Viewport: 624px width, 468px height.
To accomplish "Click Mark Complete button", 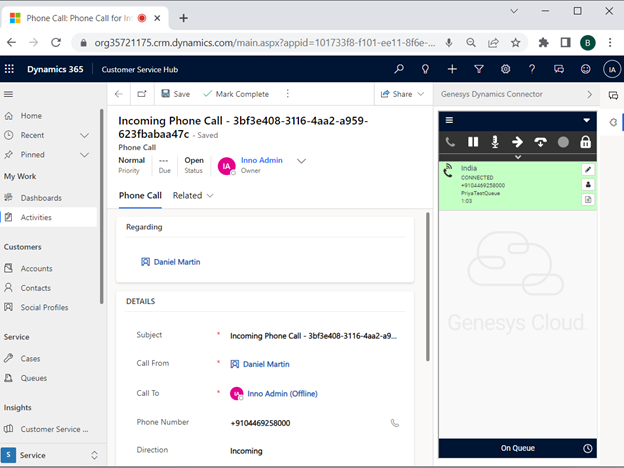I will click(236, 94).
